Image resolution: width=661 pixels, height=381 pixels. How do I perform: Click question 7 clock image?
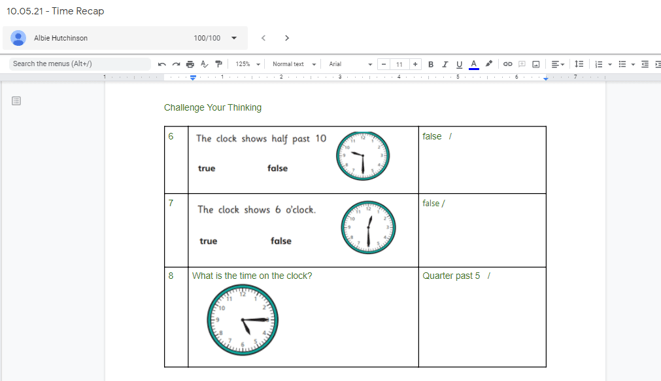[x=368, y=227]
